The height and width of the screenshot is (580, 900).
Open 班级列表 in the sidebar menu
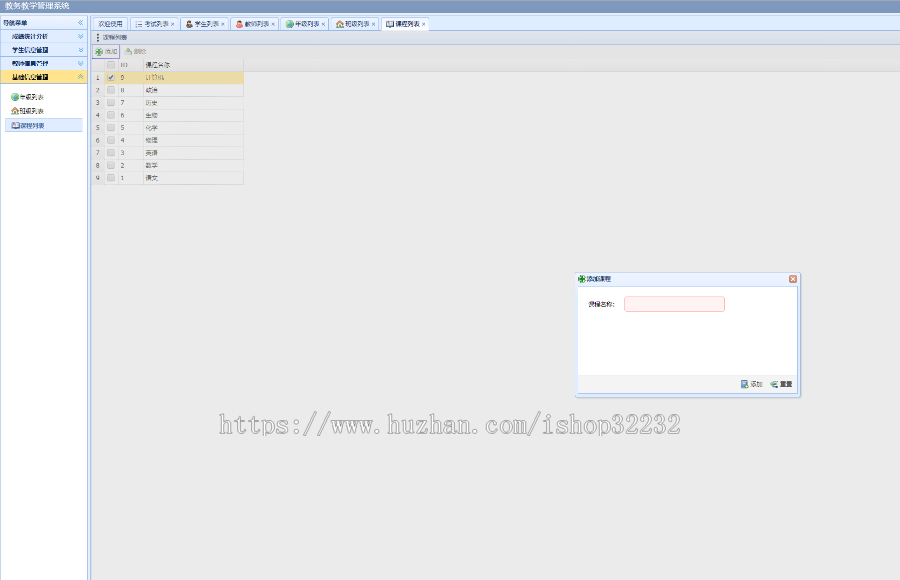click(27, 111)
